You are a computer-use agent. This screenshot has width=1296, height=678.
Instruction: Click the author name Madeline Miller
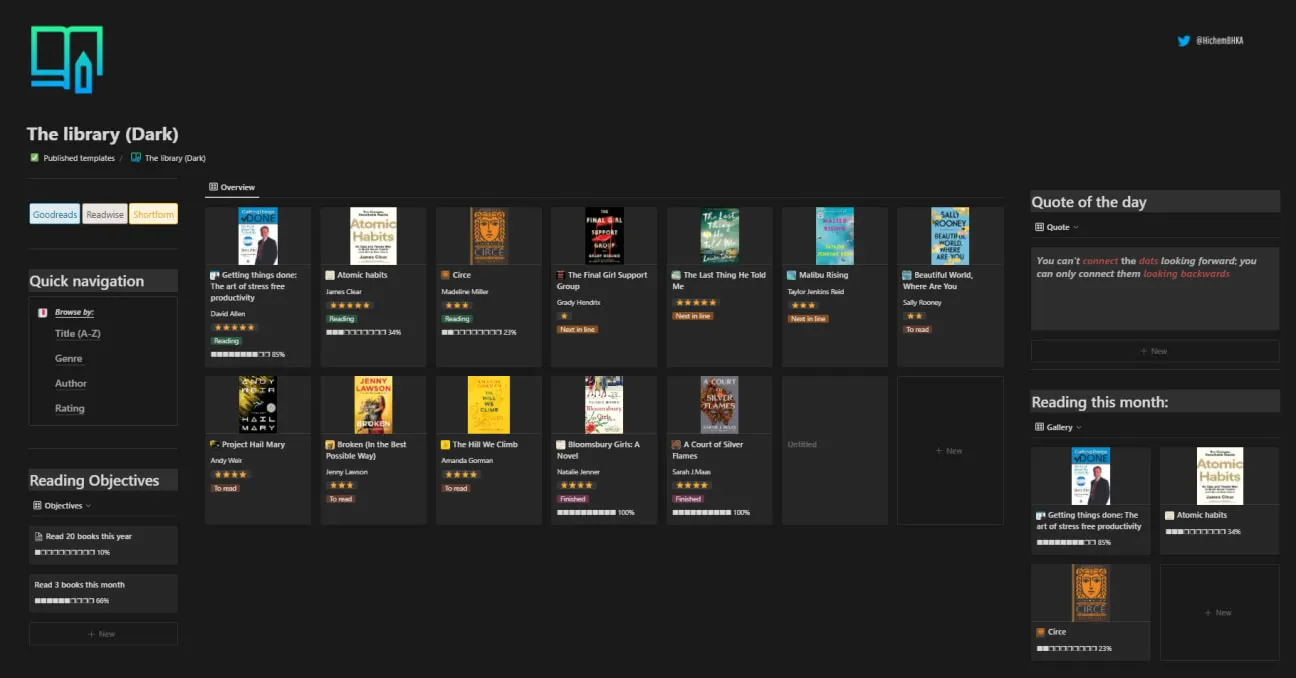(x=465, y=291)
